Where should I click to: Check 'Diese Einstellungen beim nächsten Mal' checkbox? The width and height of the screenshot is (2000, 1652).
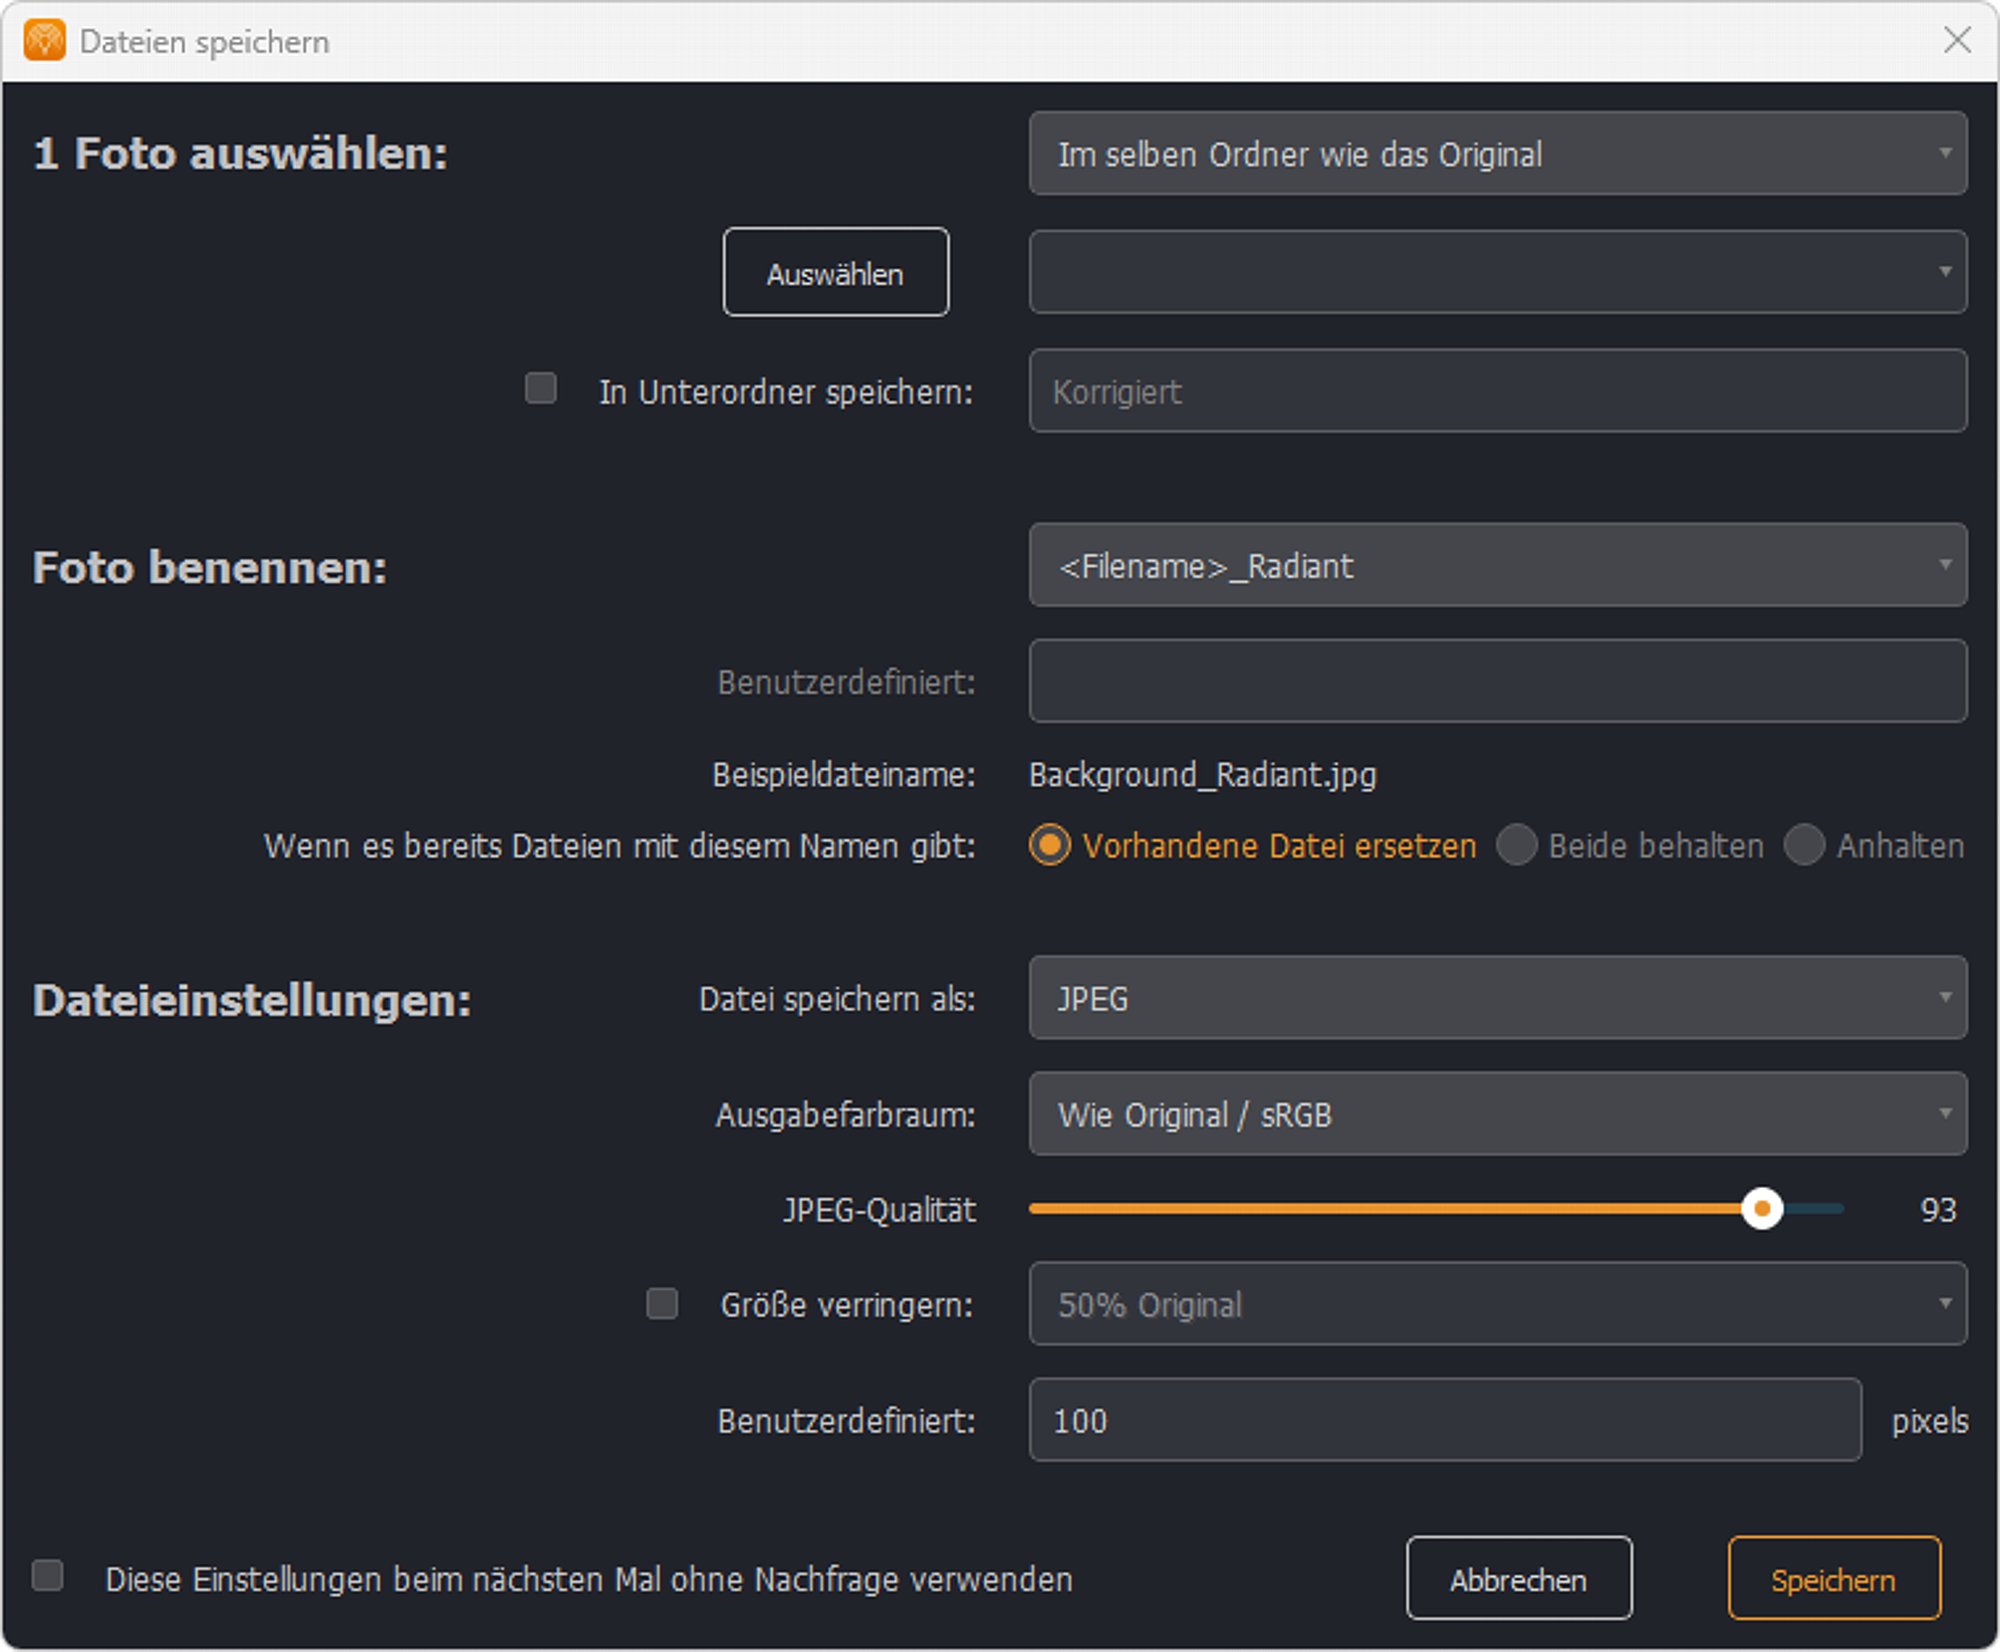pyautogui.click(x=48, y=1576)
